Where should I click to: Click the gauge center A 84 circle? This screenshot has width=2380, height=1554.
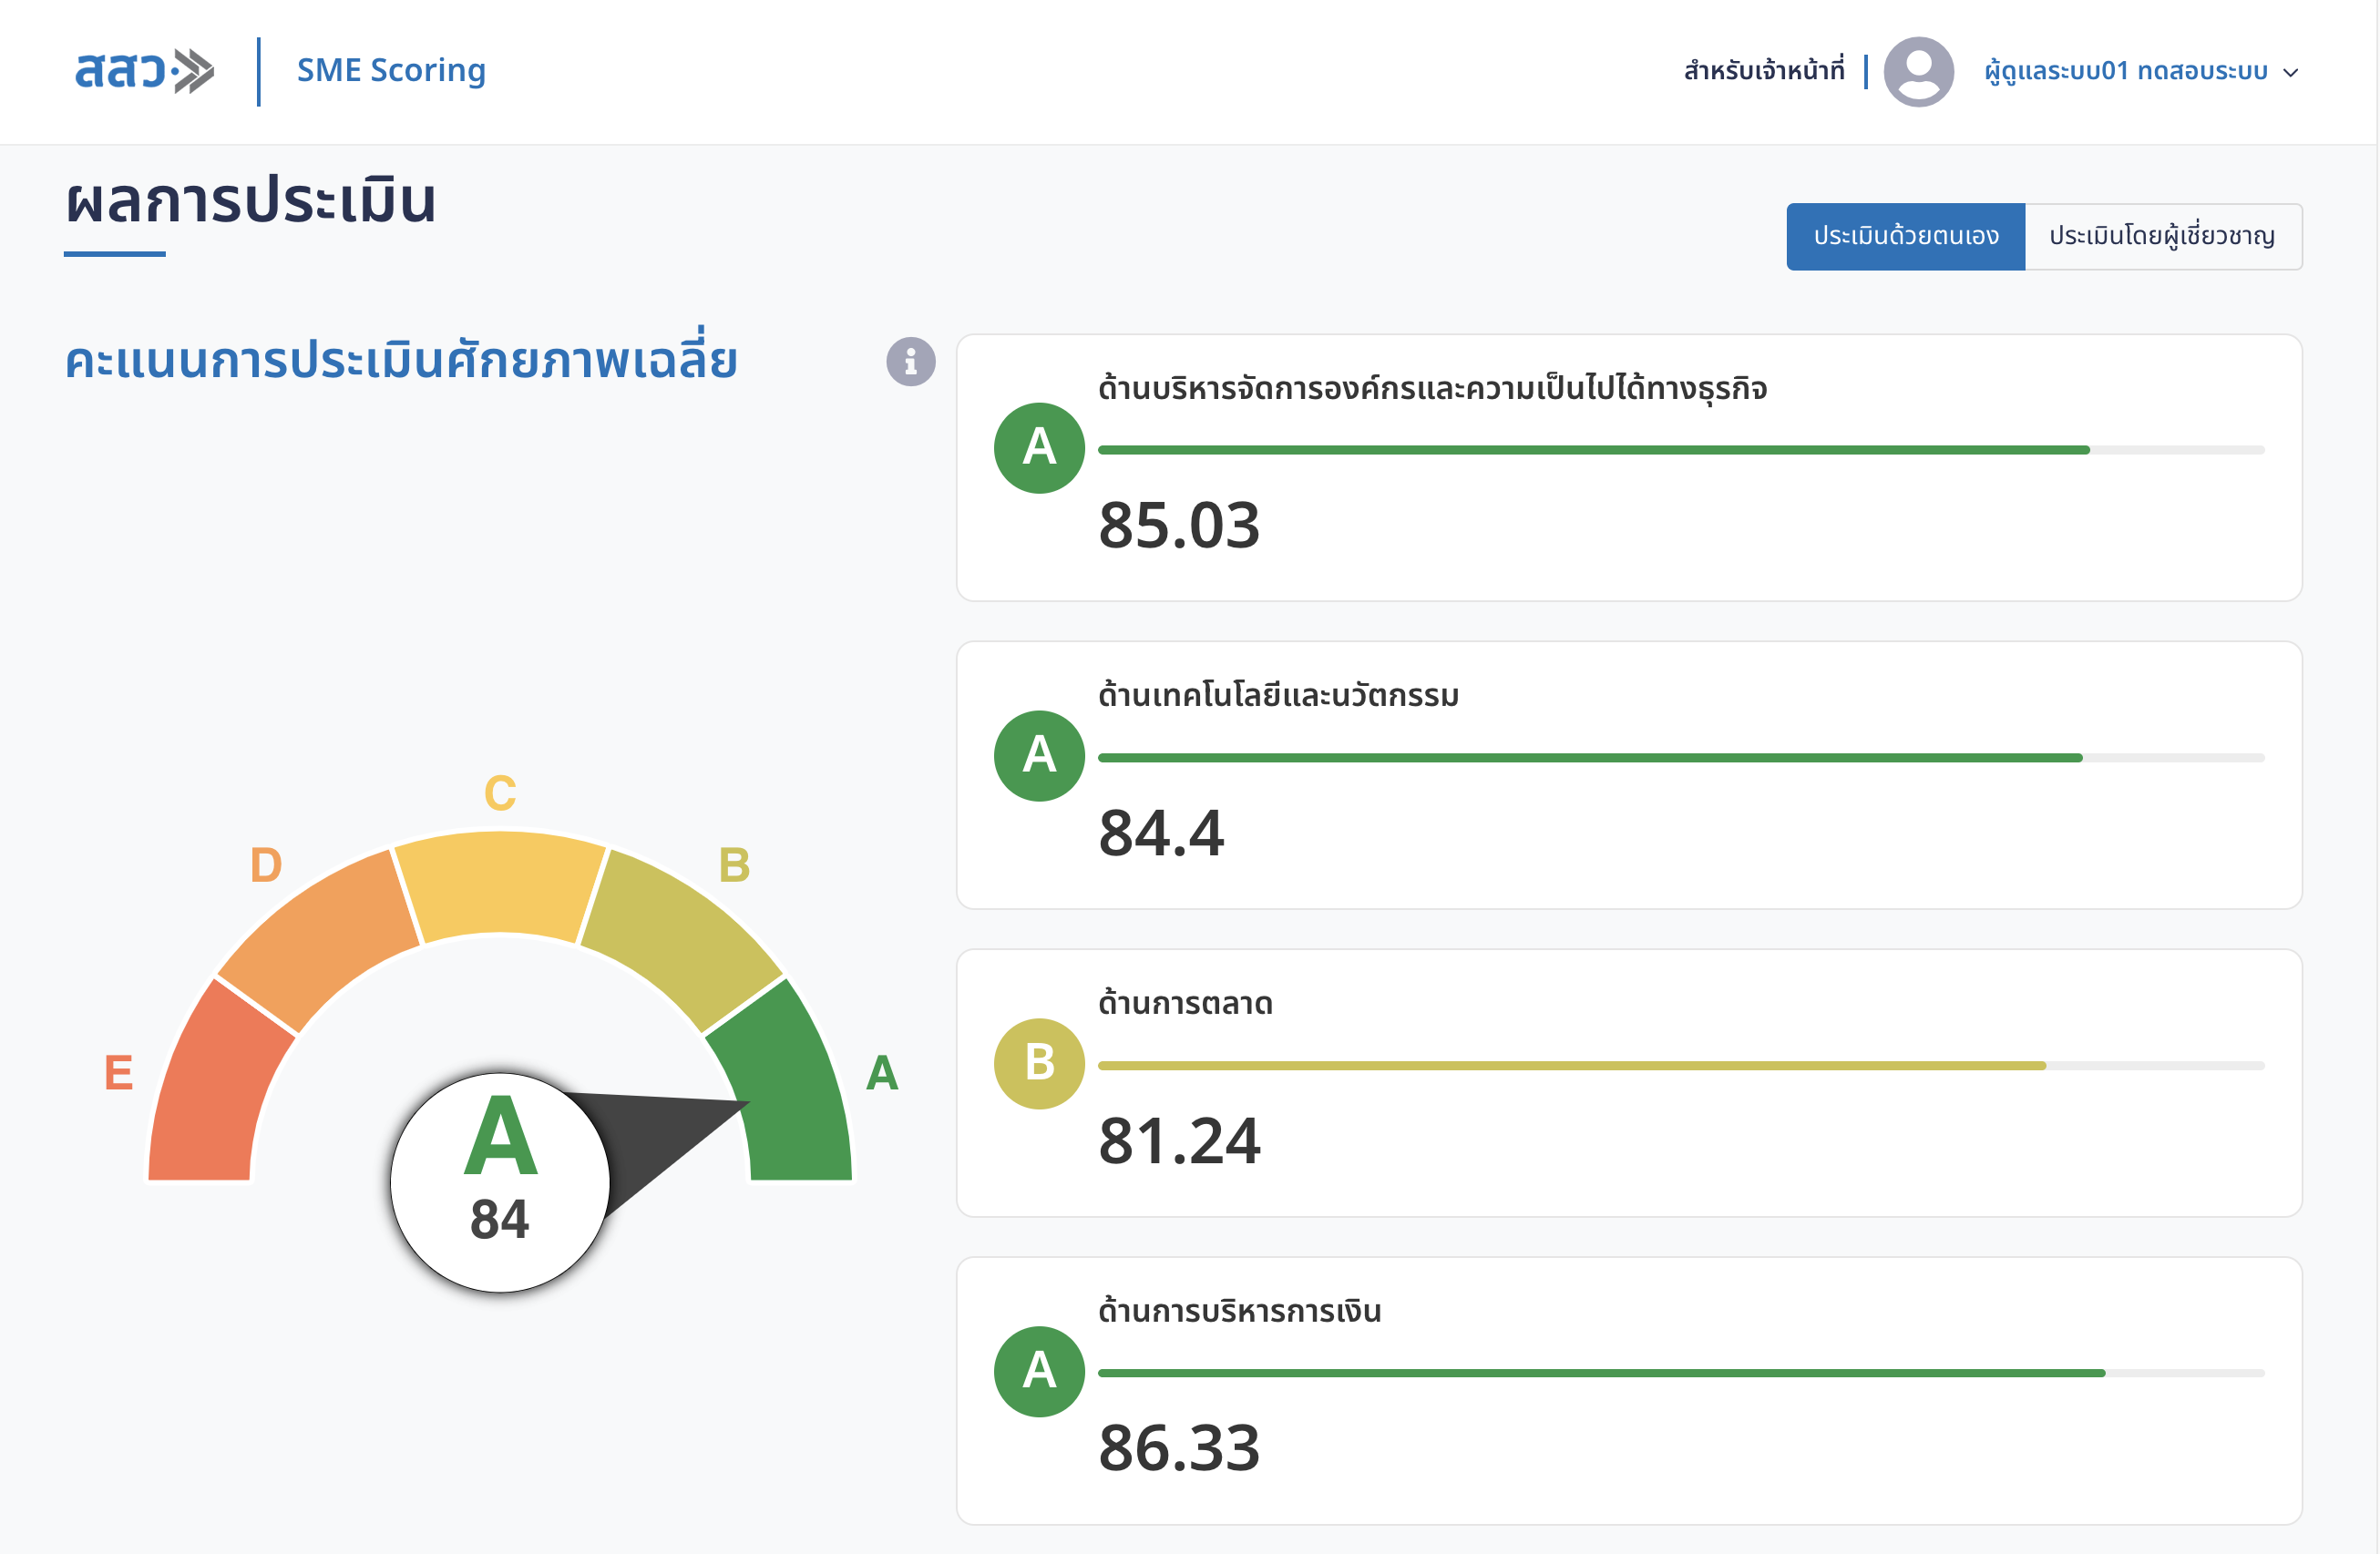[499, 1182]
